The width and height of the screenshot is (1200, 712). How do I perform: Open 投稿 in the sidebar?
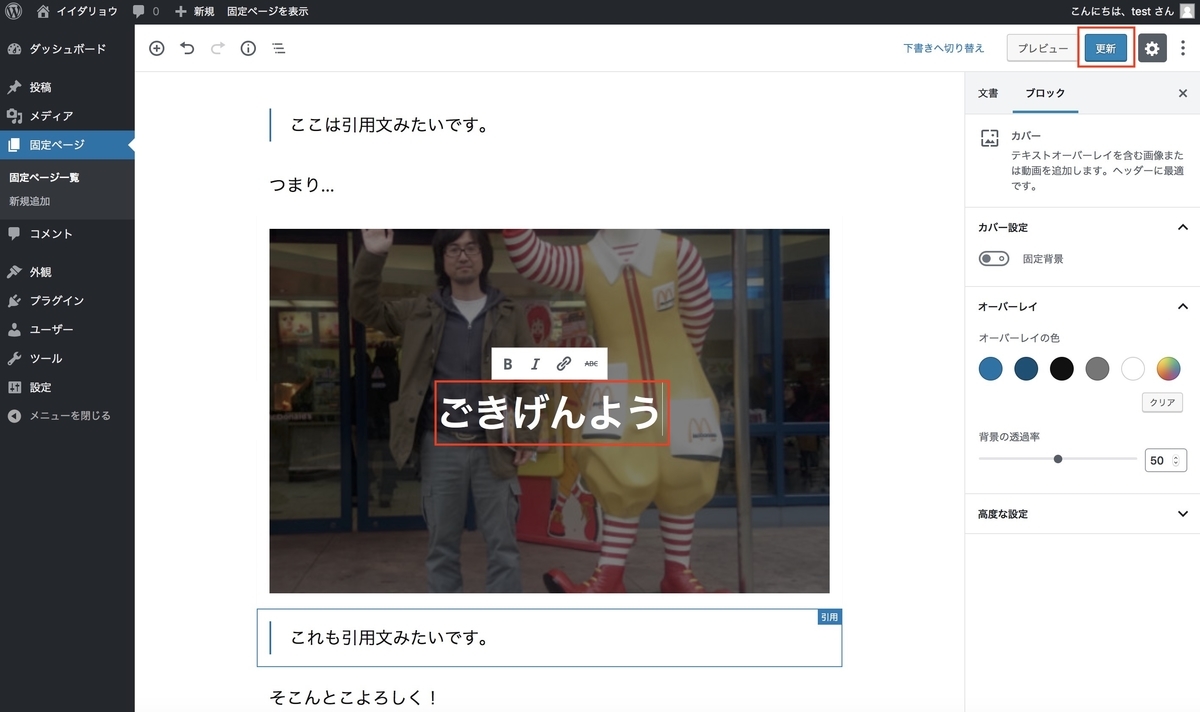click(67, 87)
